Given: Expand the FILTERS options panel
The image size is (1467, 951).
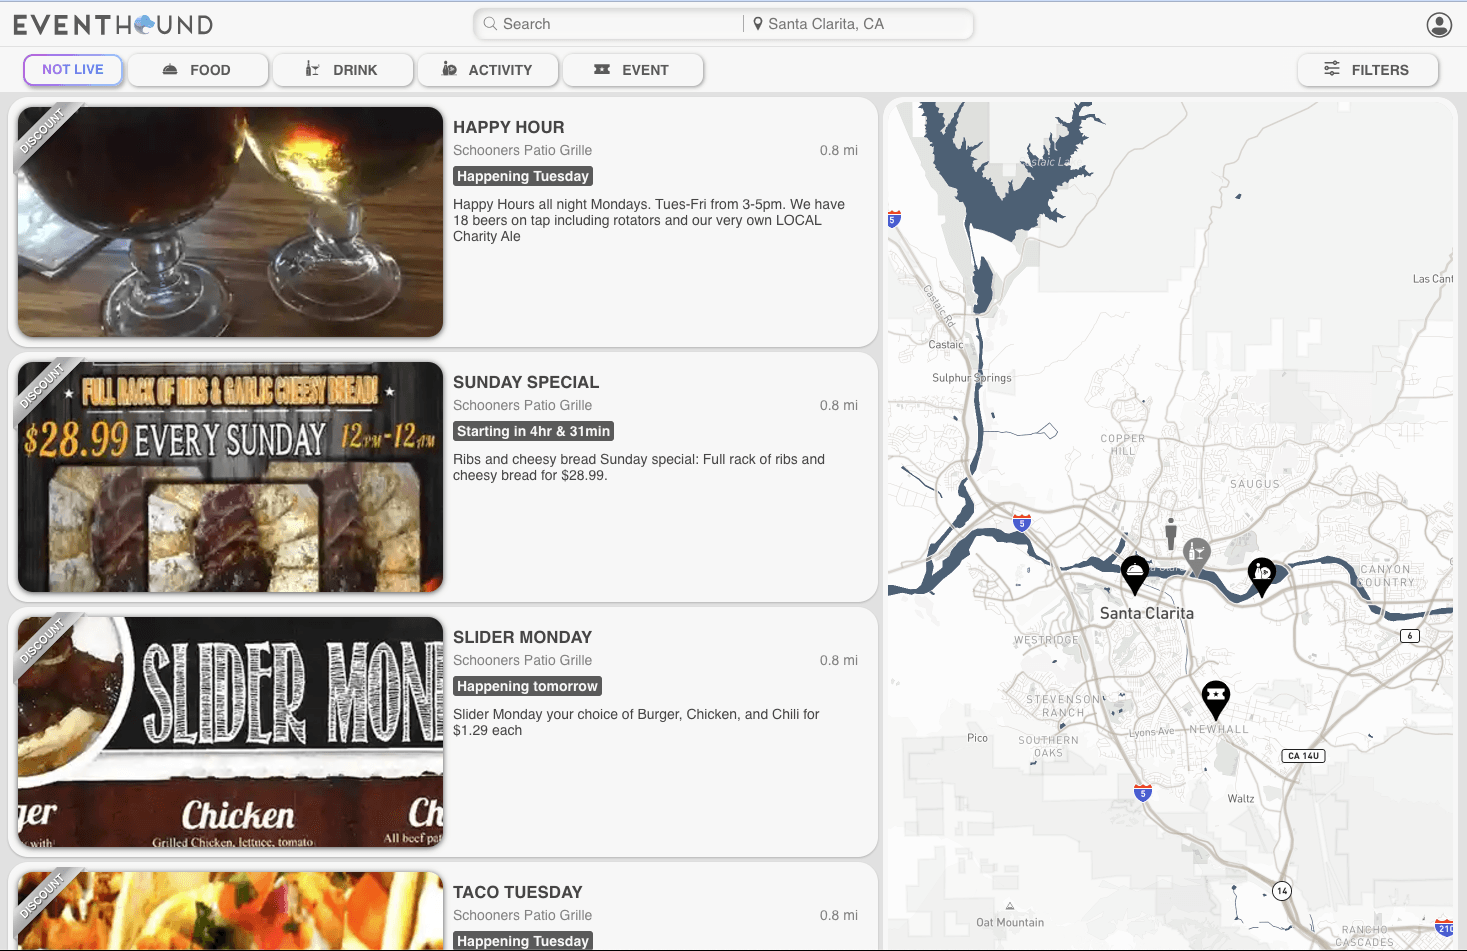Looking at the screenshot, I should pos(1367,70).
